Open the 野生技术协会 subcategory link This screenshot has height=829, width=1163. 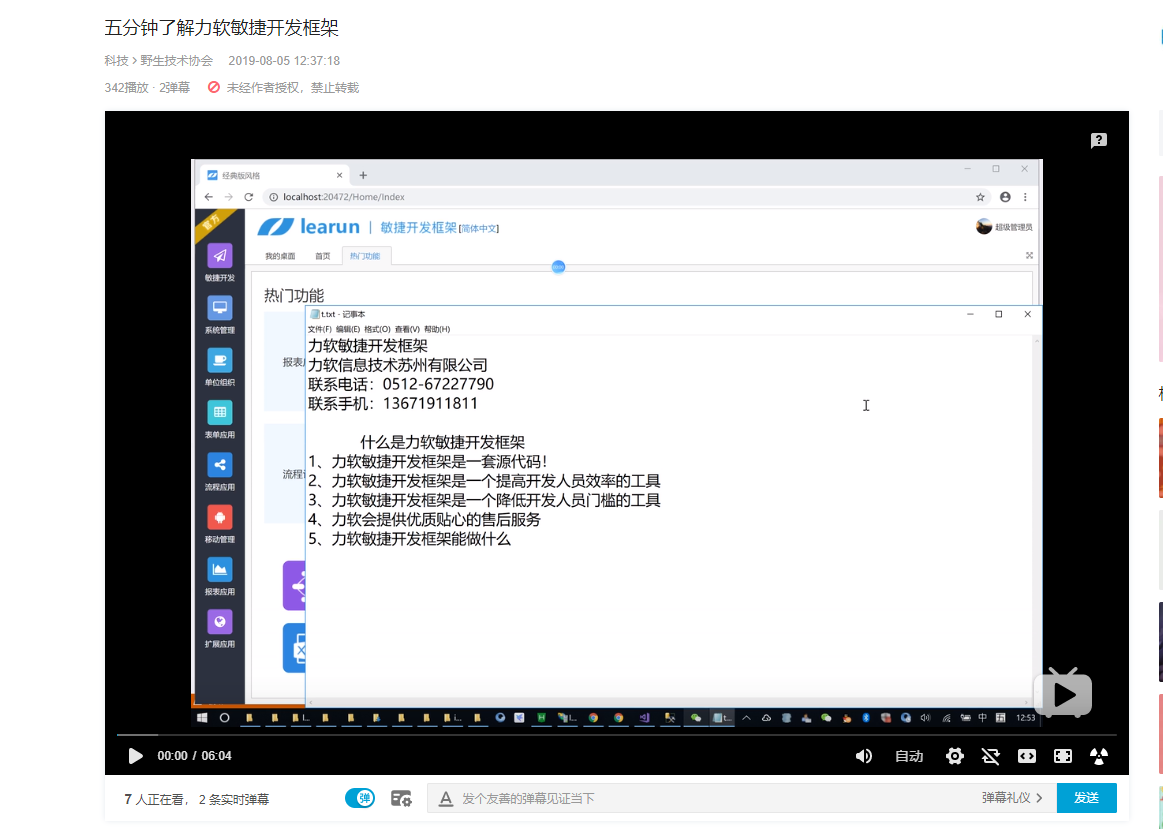click(177, 61)
